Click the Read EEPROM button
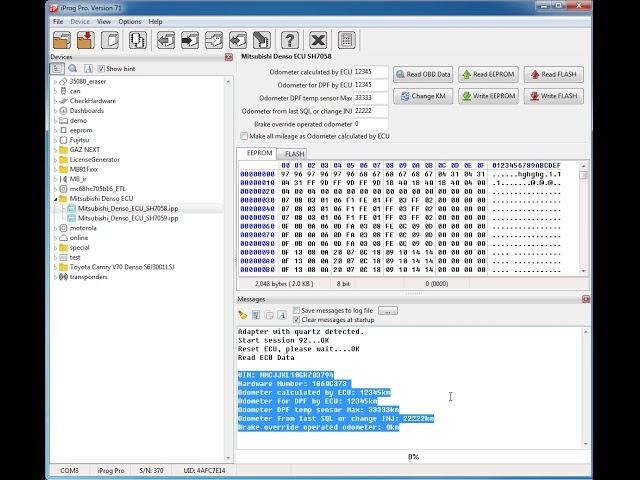This screenshot has width=640, height=480. [489, 74]
